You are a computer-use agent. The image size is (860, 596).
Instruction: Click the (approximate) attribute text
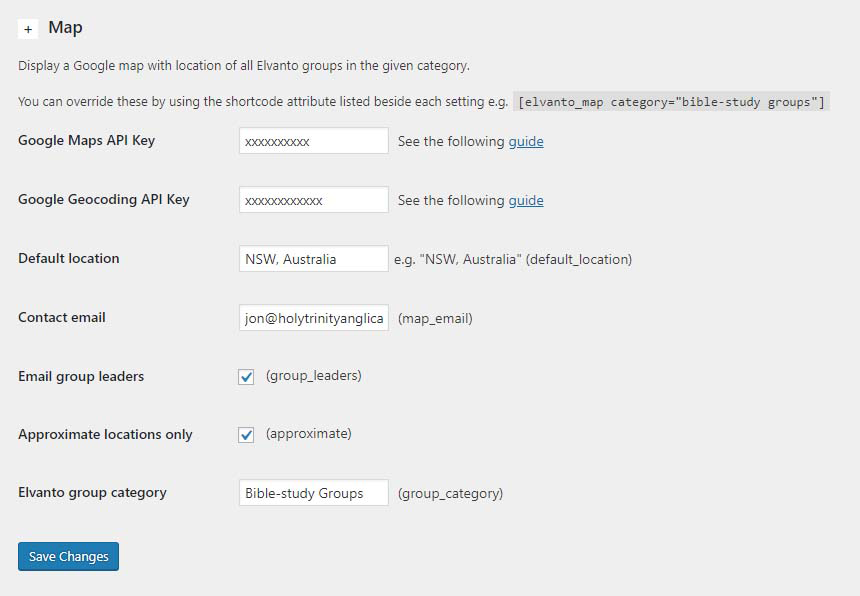(x=309, y=434)
